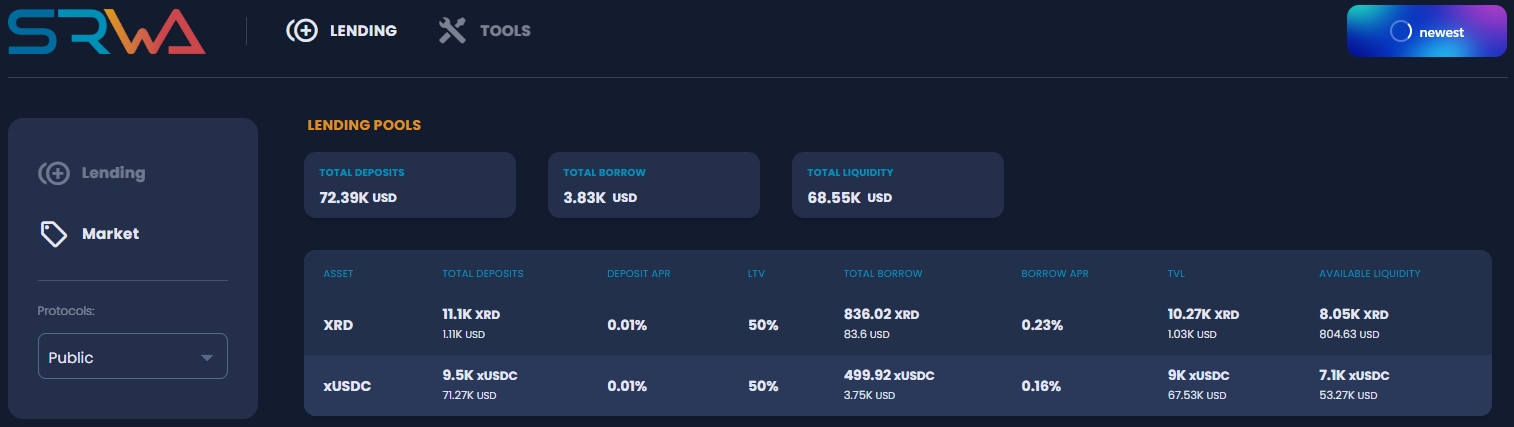
Task: Switch to the TOOLS tab
Action: tap(505, 31)
